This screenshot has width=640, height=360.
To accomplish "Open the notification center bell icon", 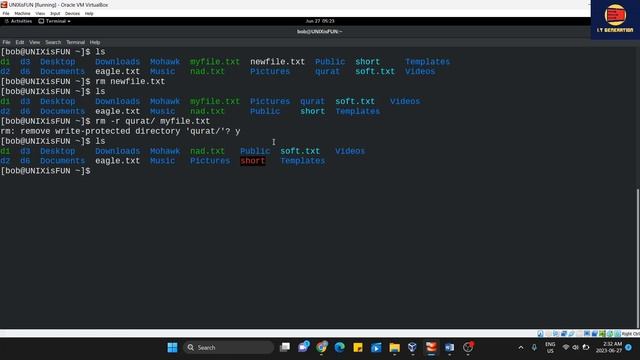I will tap(629, 347).
